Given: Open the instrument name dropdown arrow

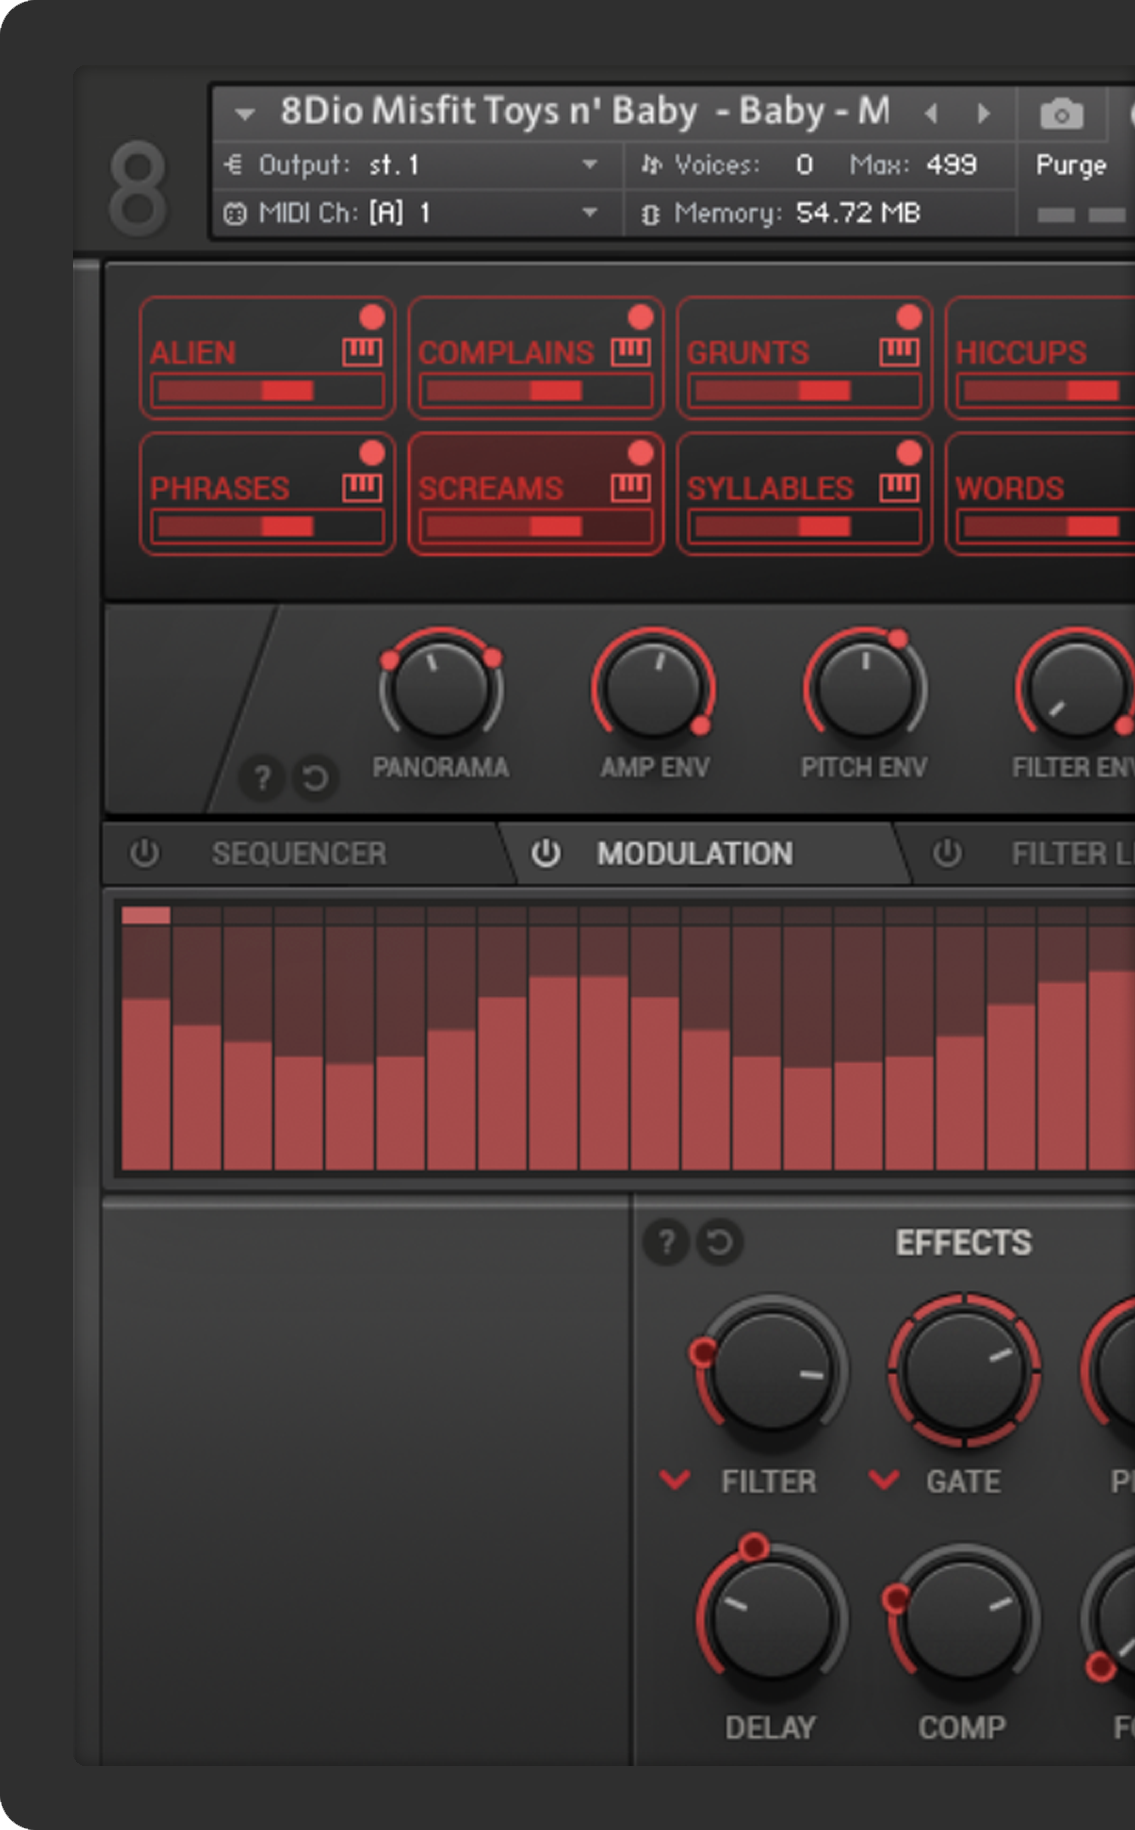Looking at the screenshot, I should (x=245, y=114).
